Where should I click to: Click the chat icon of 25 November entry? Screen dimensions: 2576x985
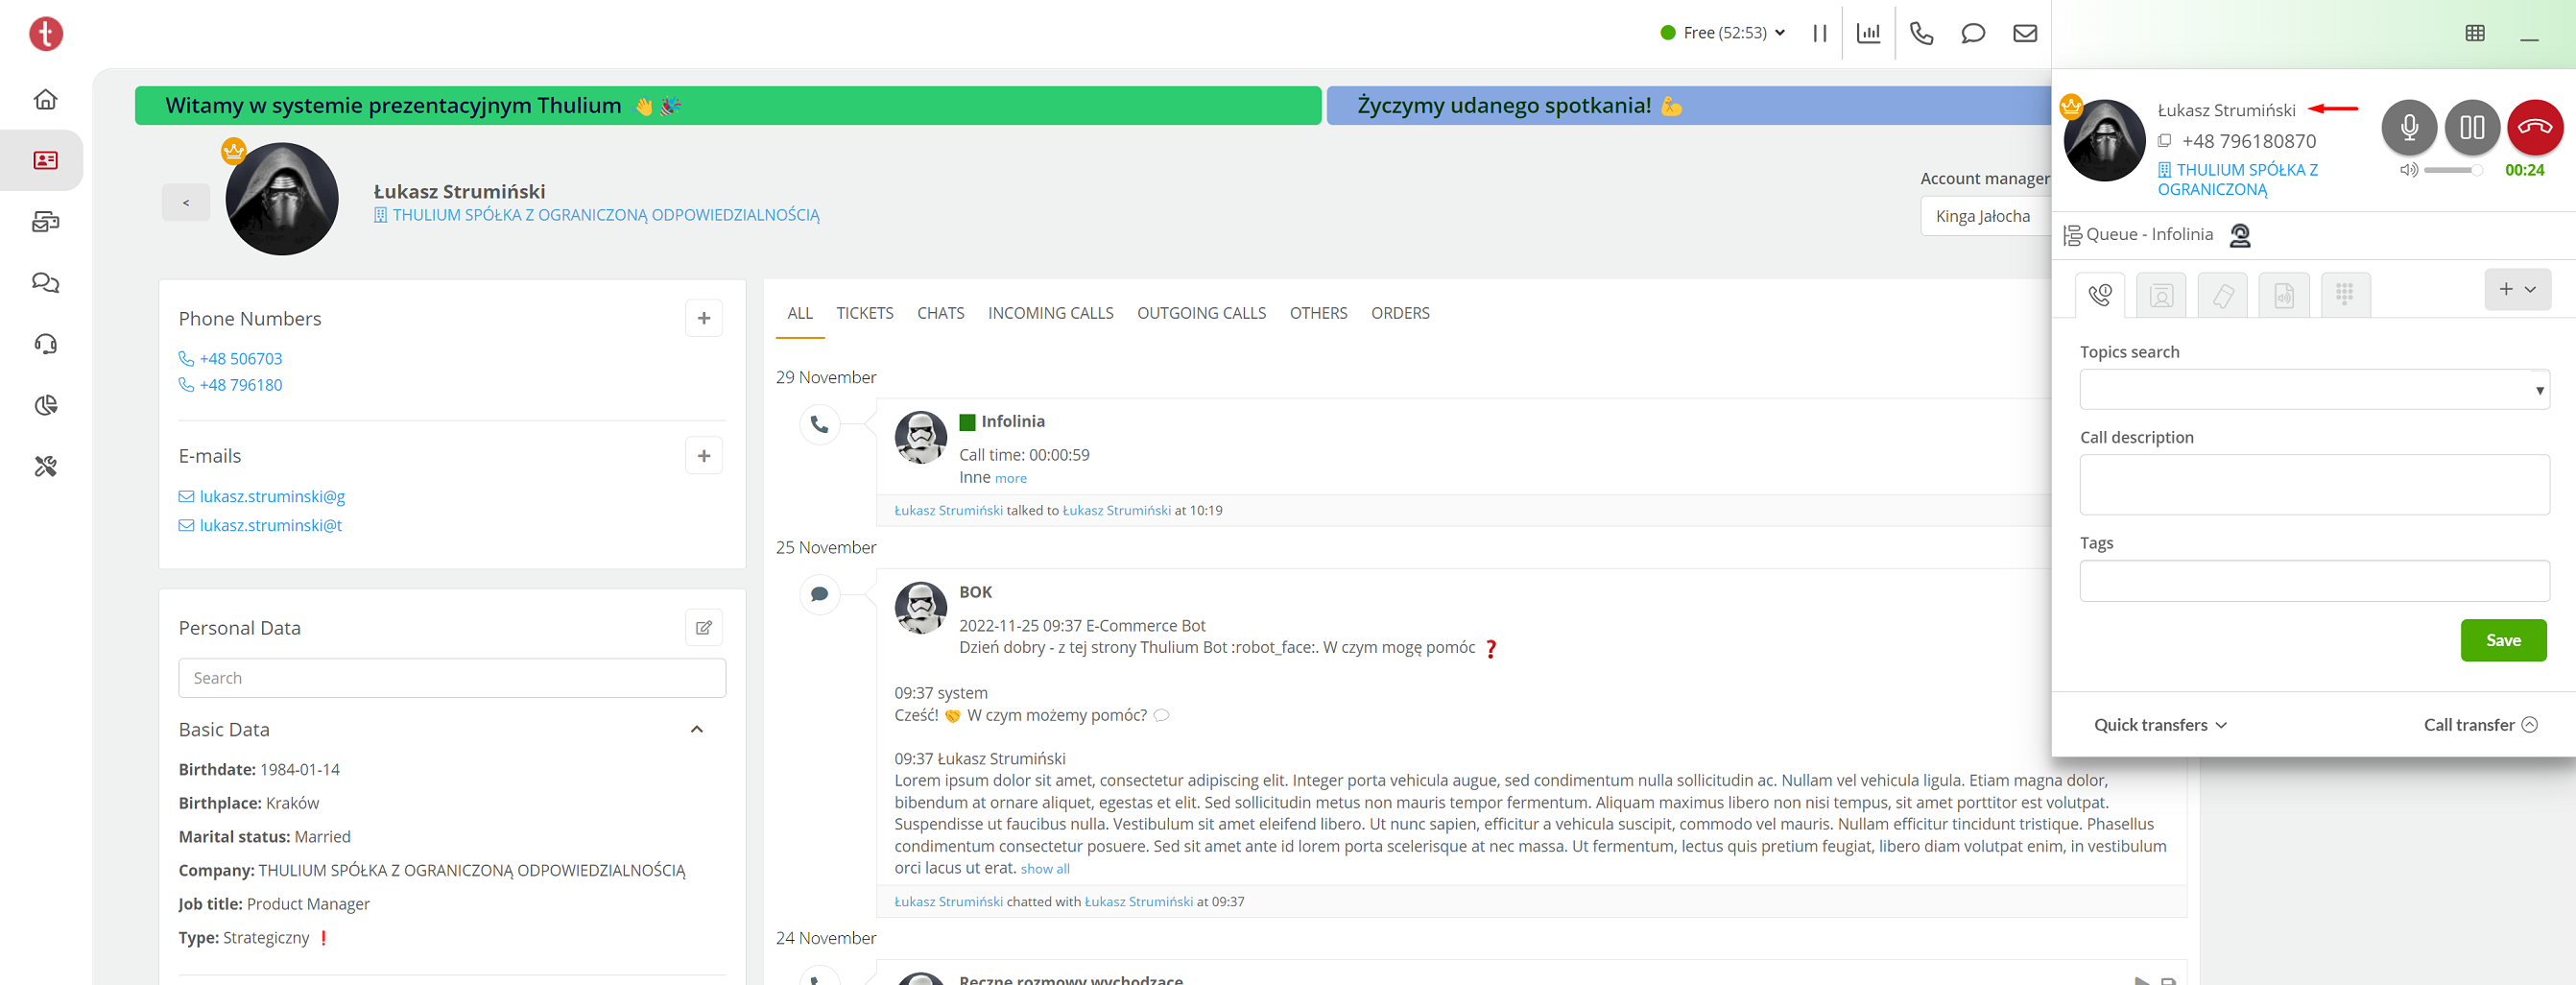click(x=820, y=594)
